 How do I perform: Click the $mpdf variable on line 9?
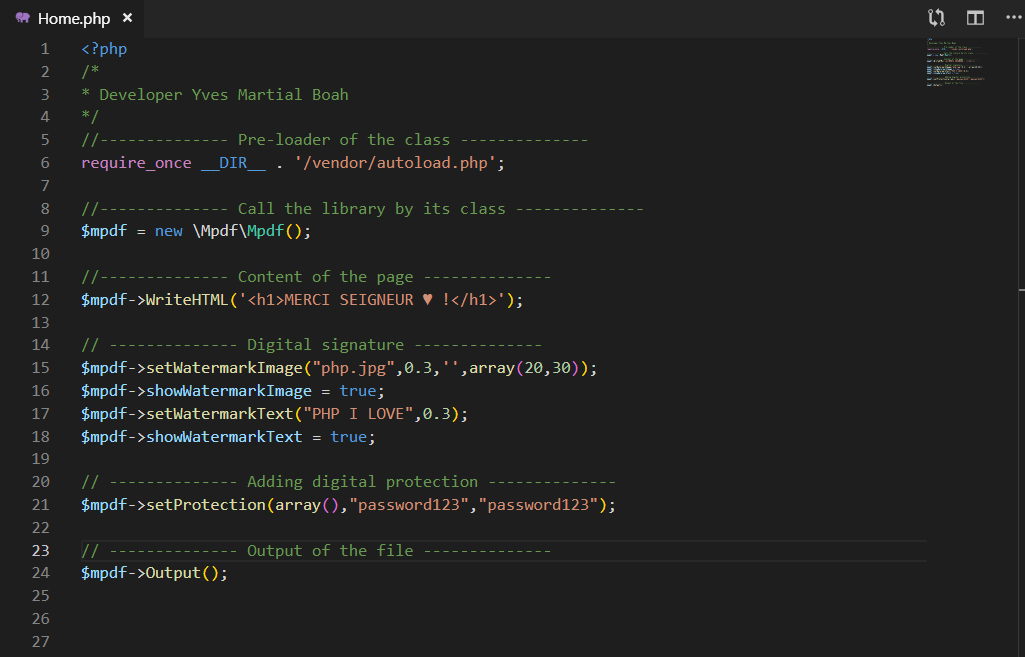point(104,231)
